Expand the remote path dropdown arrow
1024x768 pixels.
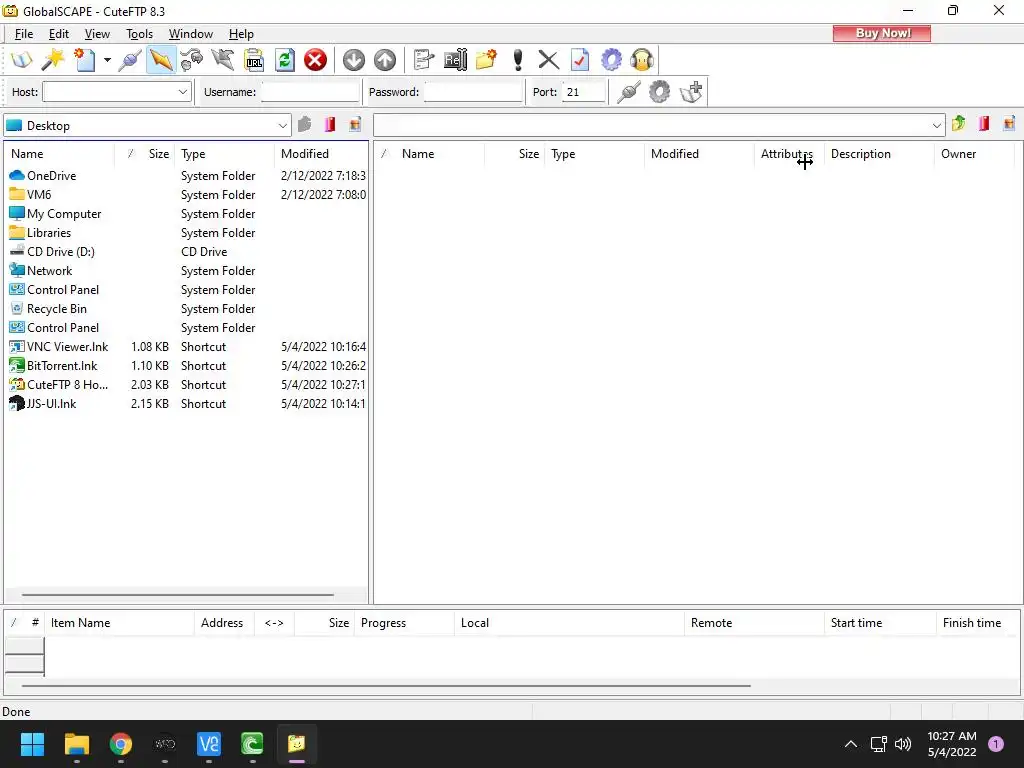(x=936, y=125)
